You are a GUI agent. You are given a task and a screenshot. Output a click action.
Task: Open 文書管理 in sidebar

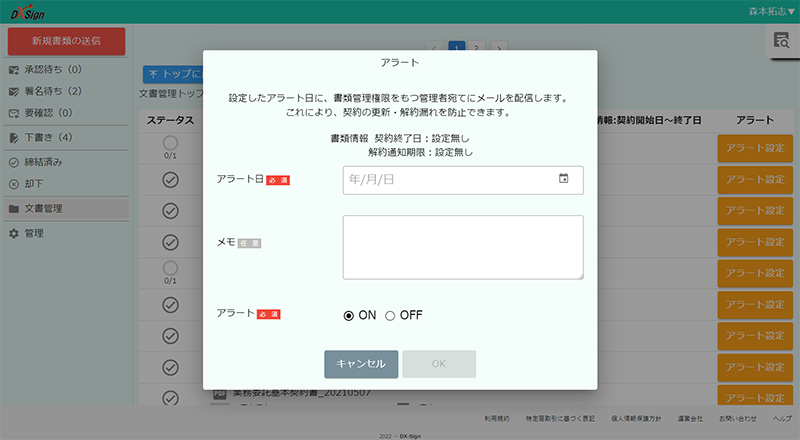tap(66, 208)
